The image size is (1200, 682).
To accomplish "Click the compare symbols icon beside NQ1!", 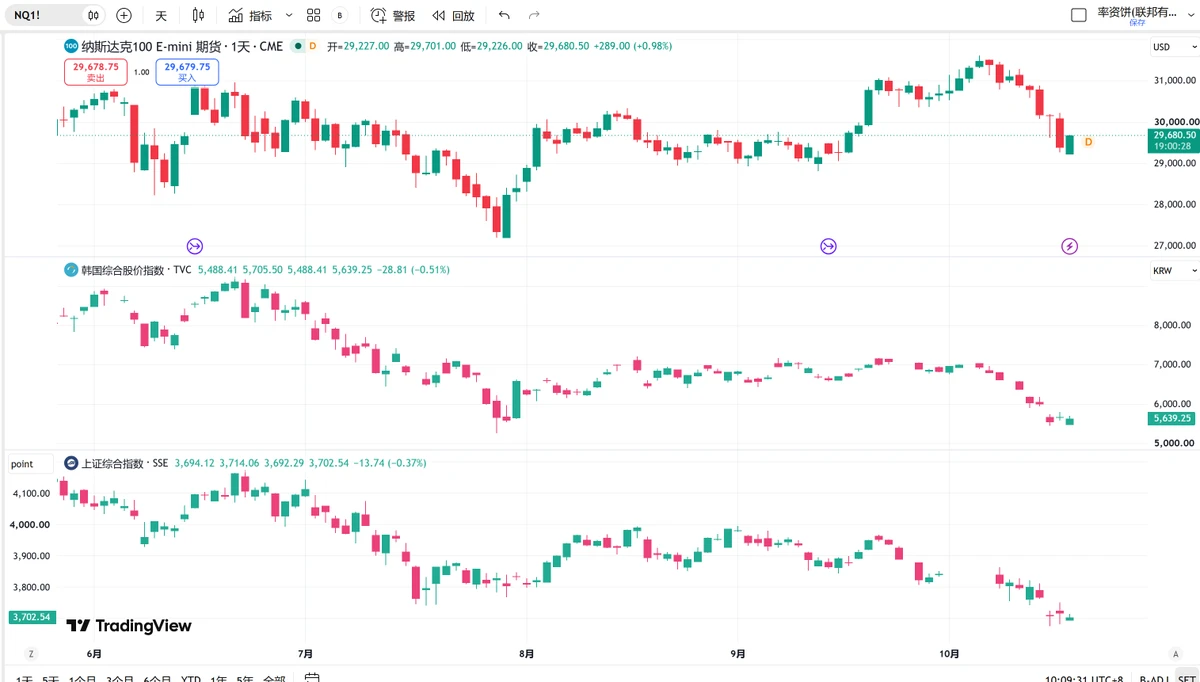I will click(93, 15).
